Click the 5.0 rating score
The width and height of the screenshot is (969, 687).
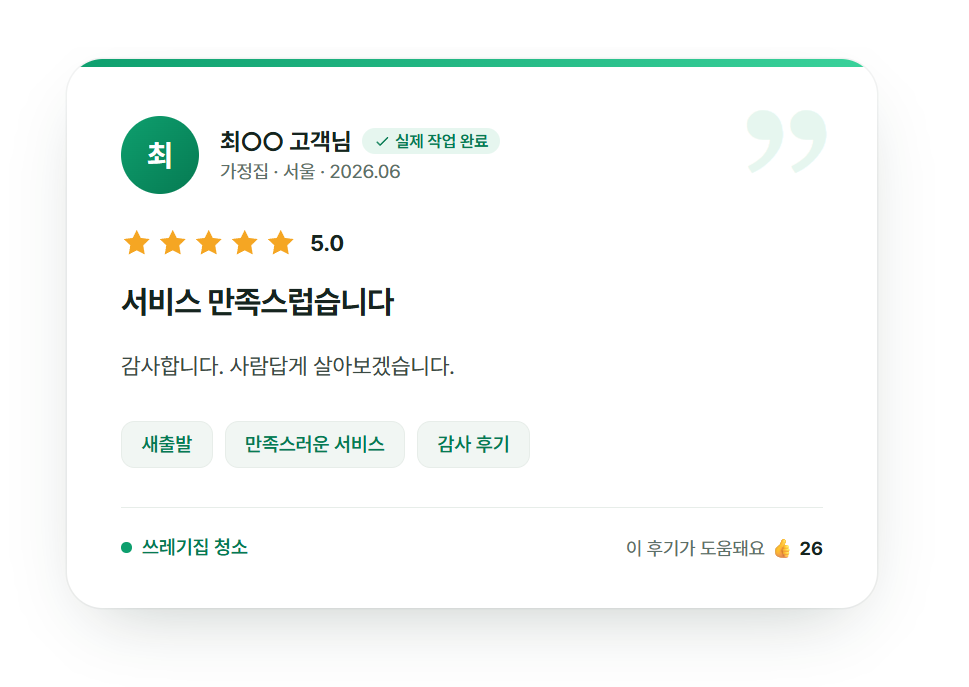[327, 243]
